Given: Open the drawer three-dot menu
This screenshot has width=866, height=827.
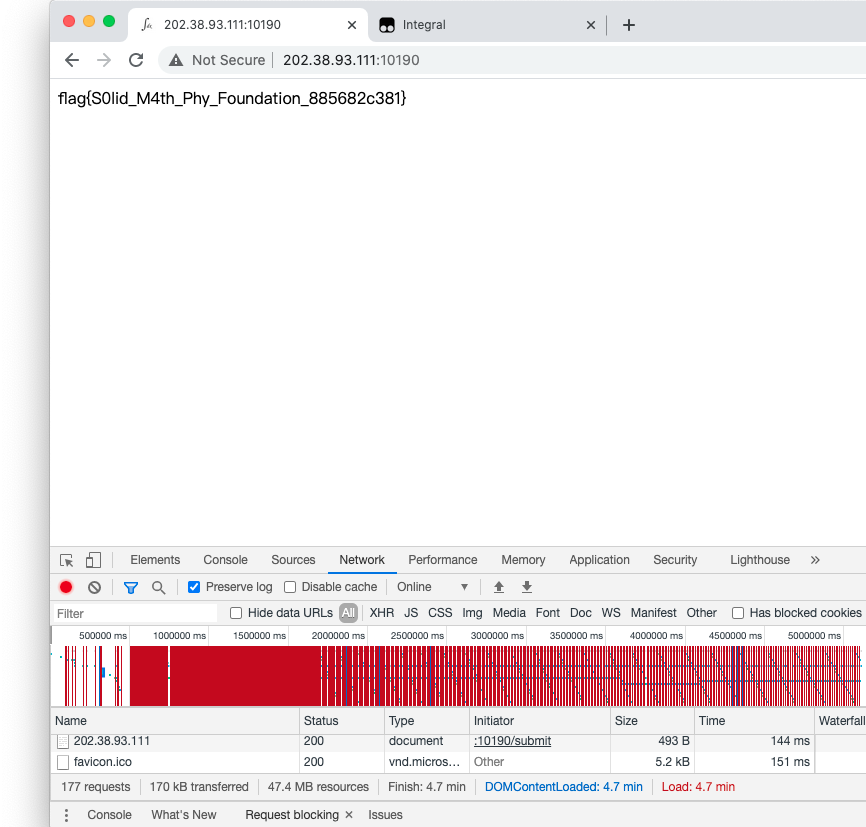Looking at the screenshot, I should click(67, 815).
